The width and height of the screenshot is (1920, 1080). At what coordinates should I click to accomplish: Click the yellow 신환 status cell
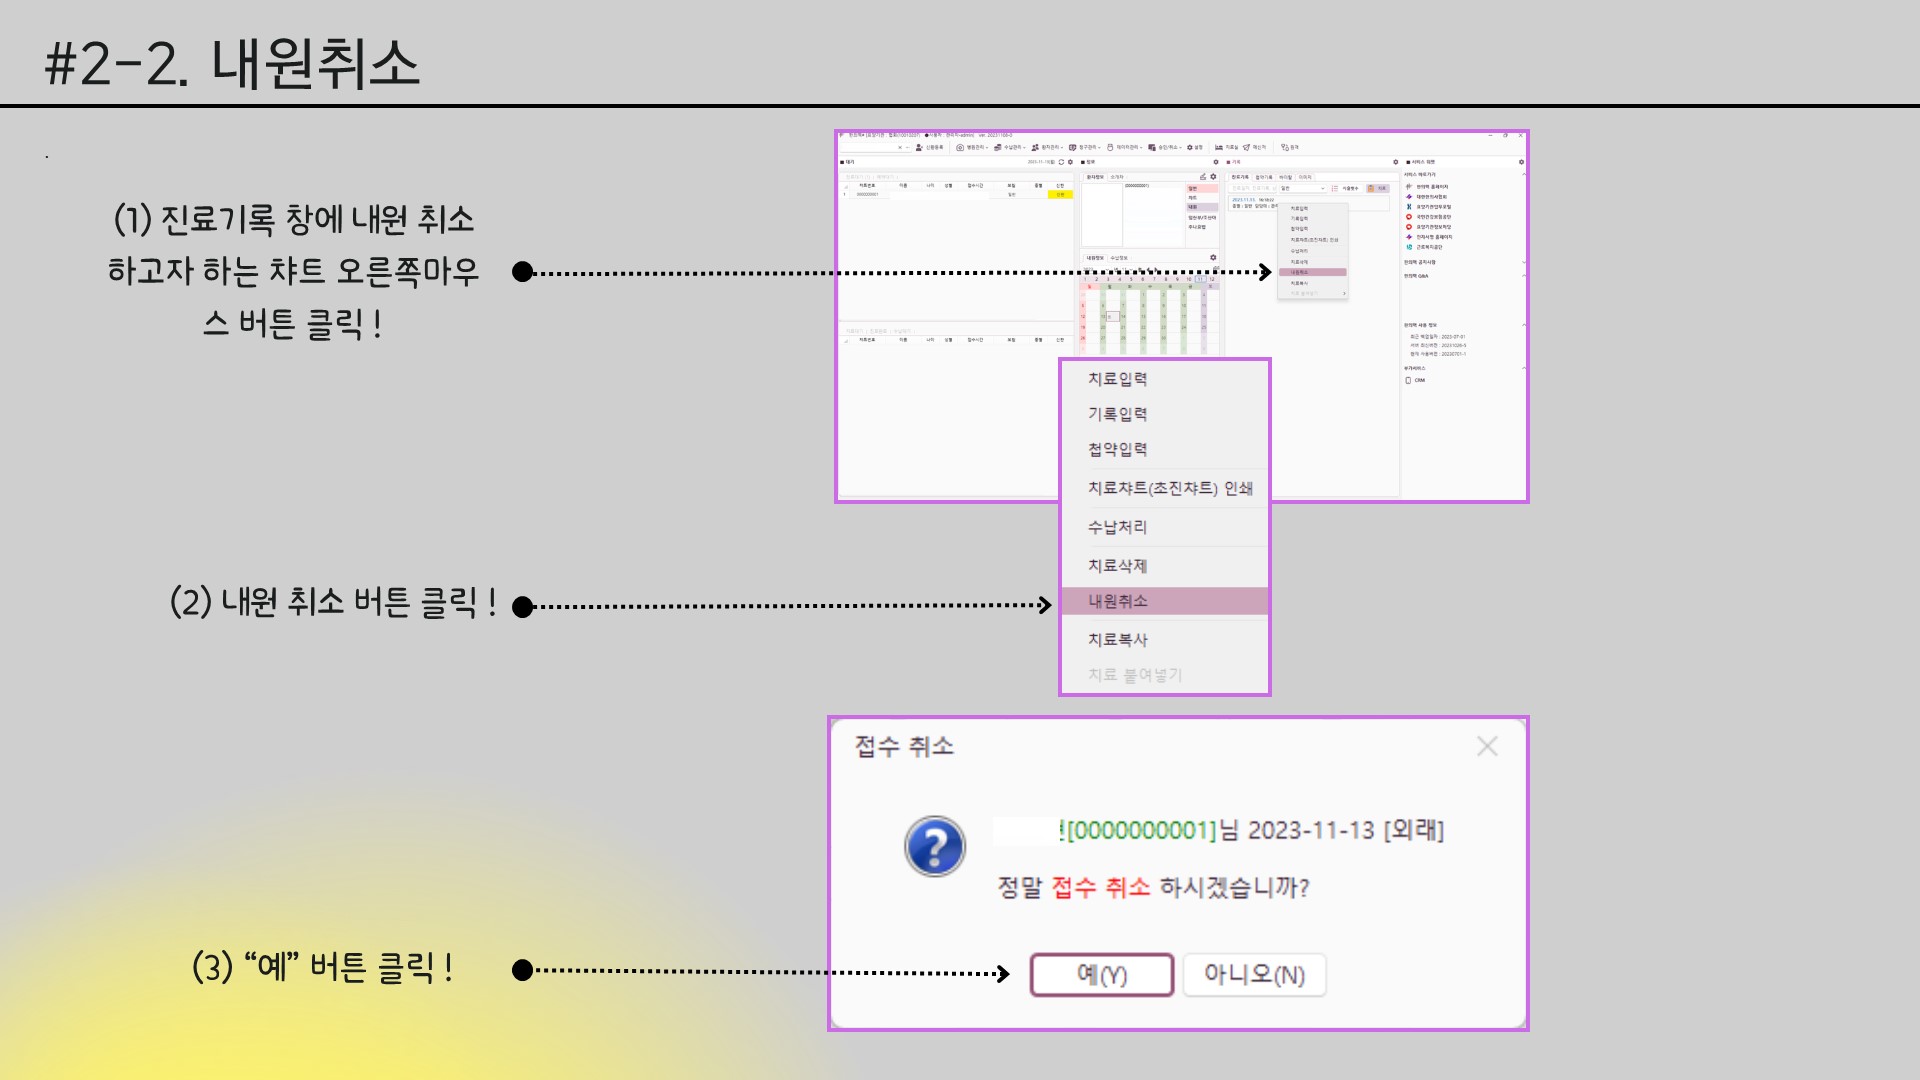coord(1060,194)
